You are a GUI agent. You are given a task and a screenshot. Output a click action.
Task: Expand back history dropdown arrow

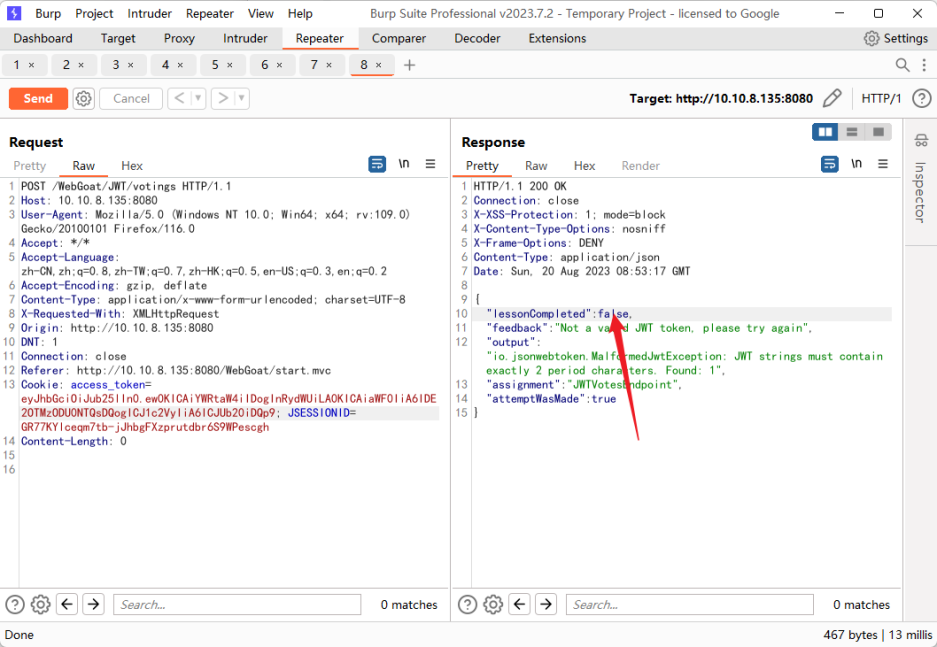click(198, 99)
